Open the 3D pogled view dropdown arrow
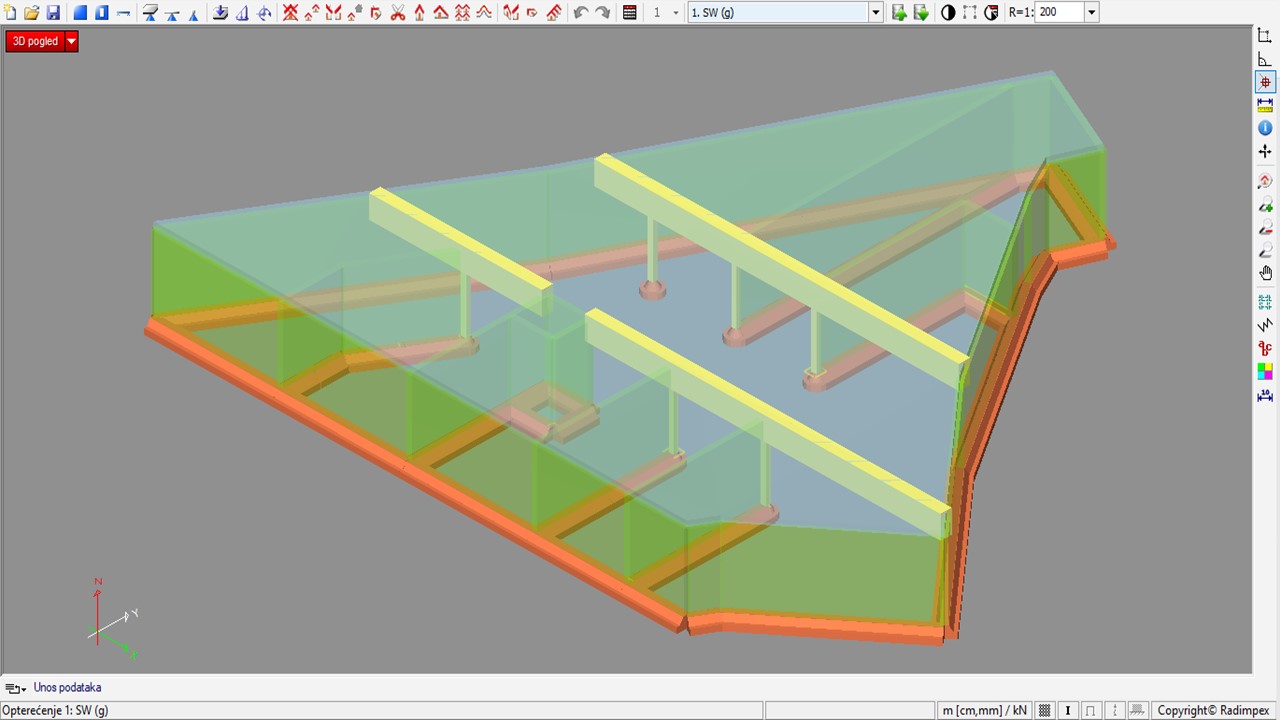 71,41
